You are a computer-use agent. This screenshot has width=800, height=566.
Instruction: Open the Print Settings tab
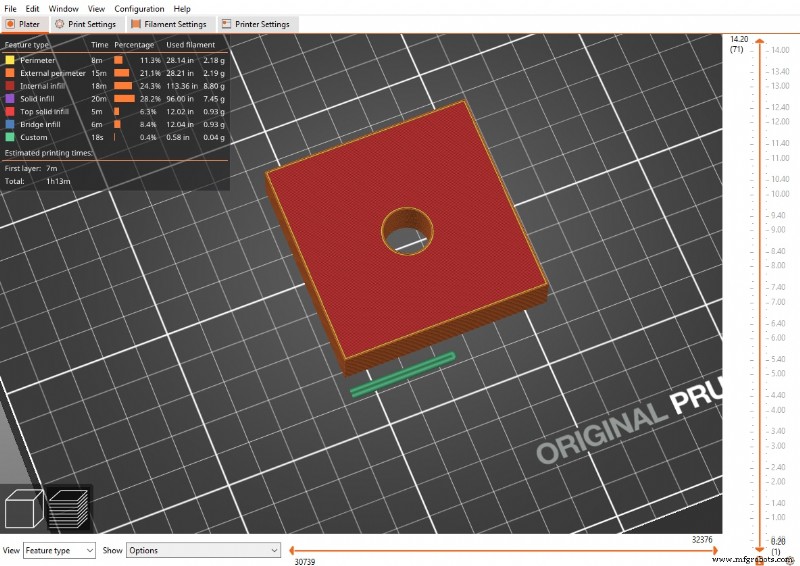(86, 24)
